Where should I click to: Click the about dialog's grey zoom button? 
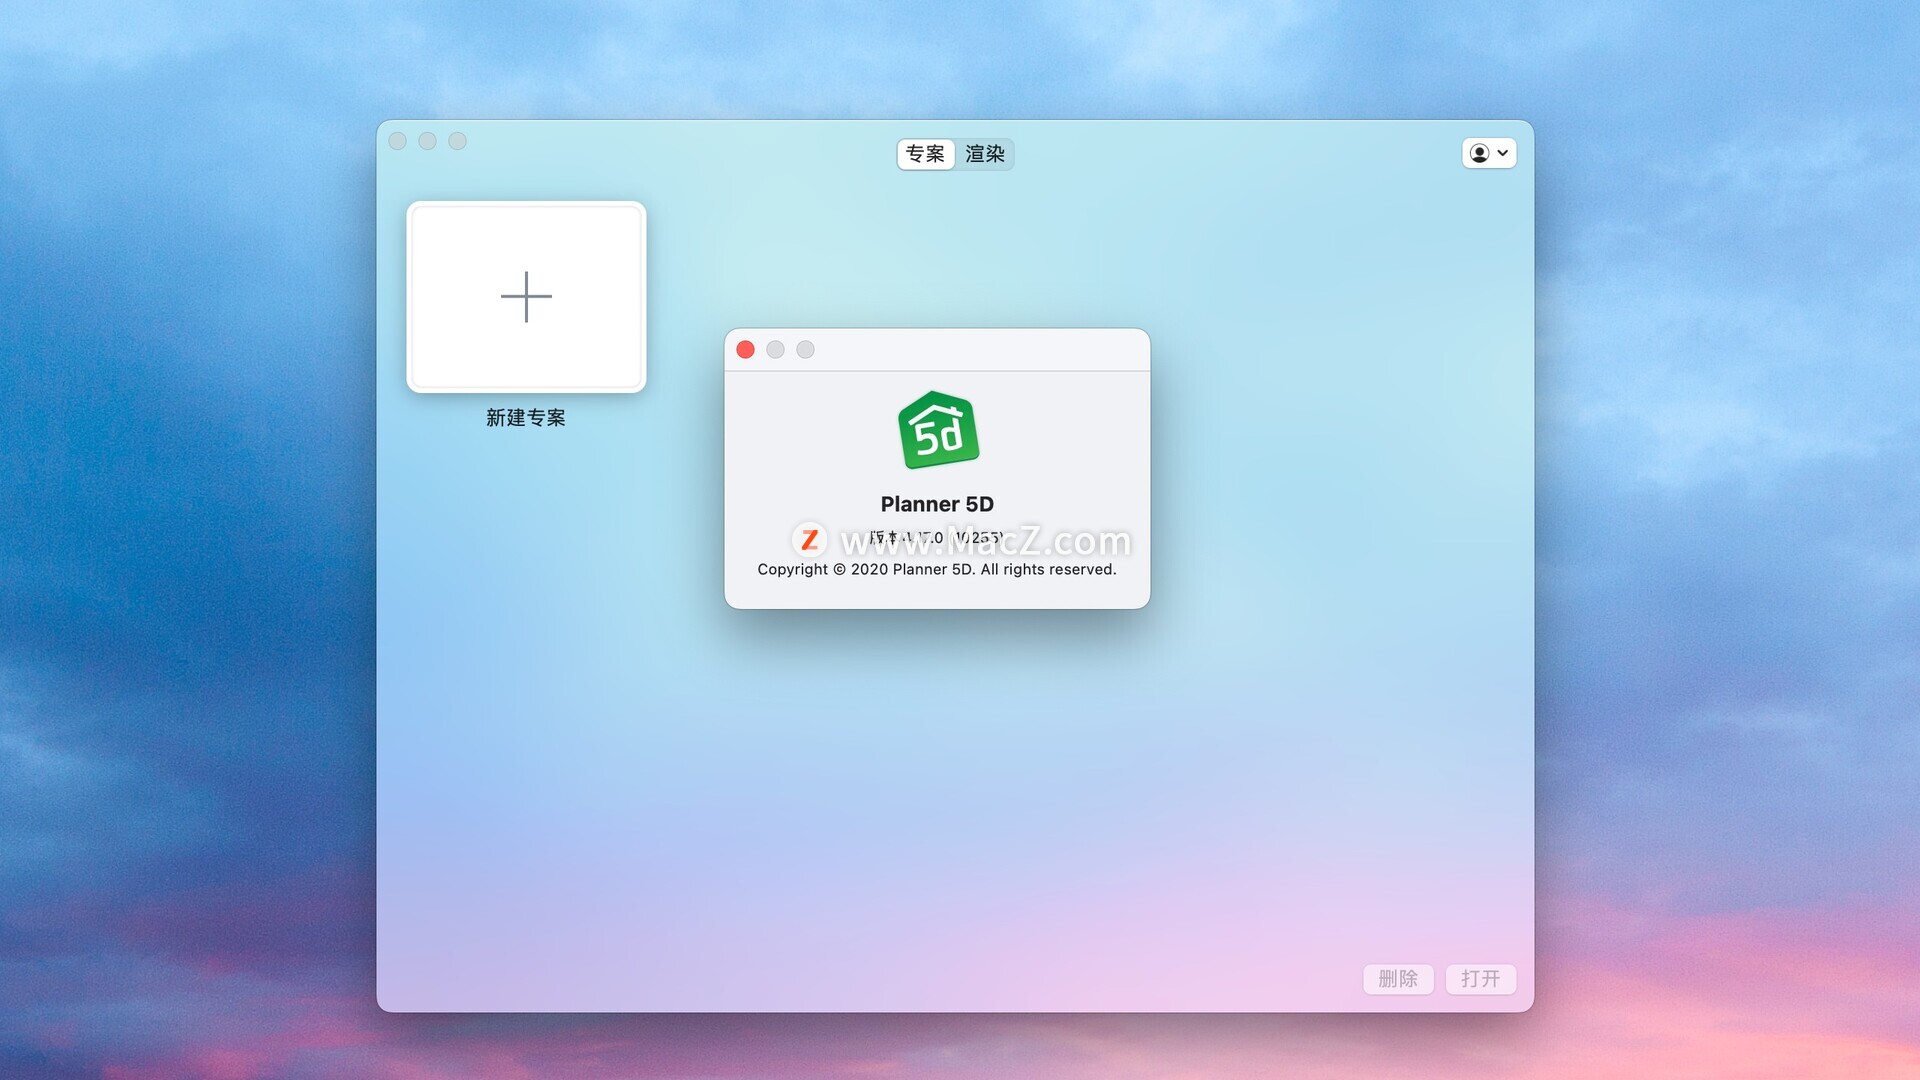(805, 349)
